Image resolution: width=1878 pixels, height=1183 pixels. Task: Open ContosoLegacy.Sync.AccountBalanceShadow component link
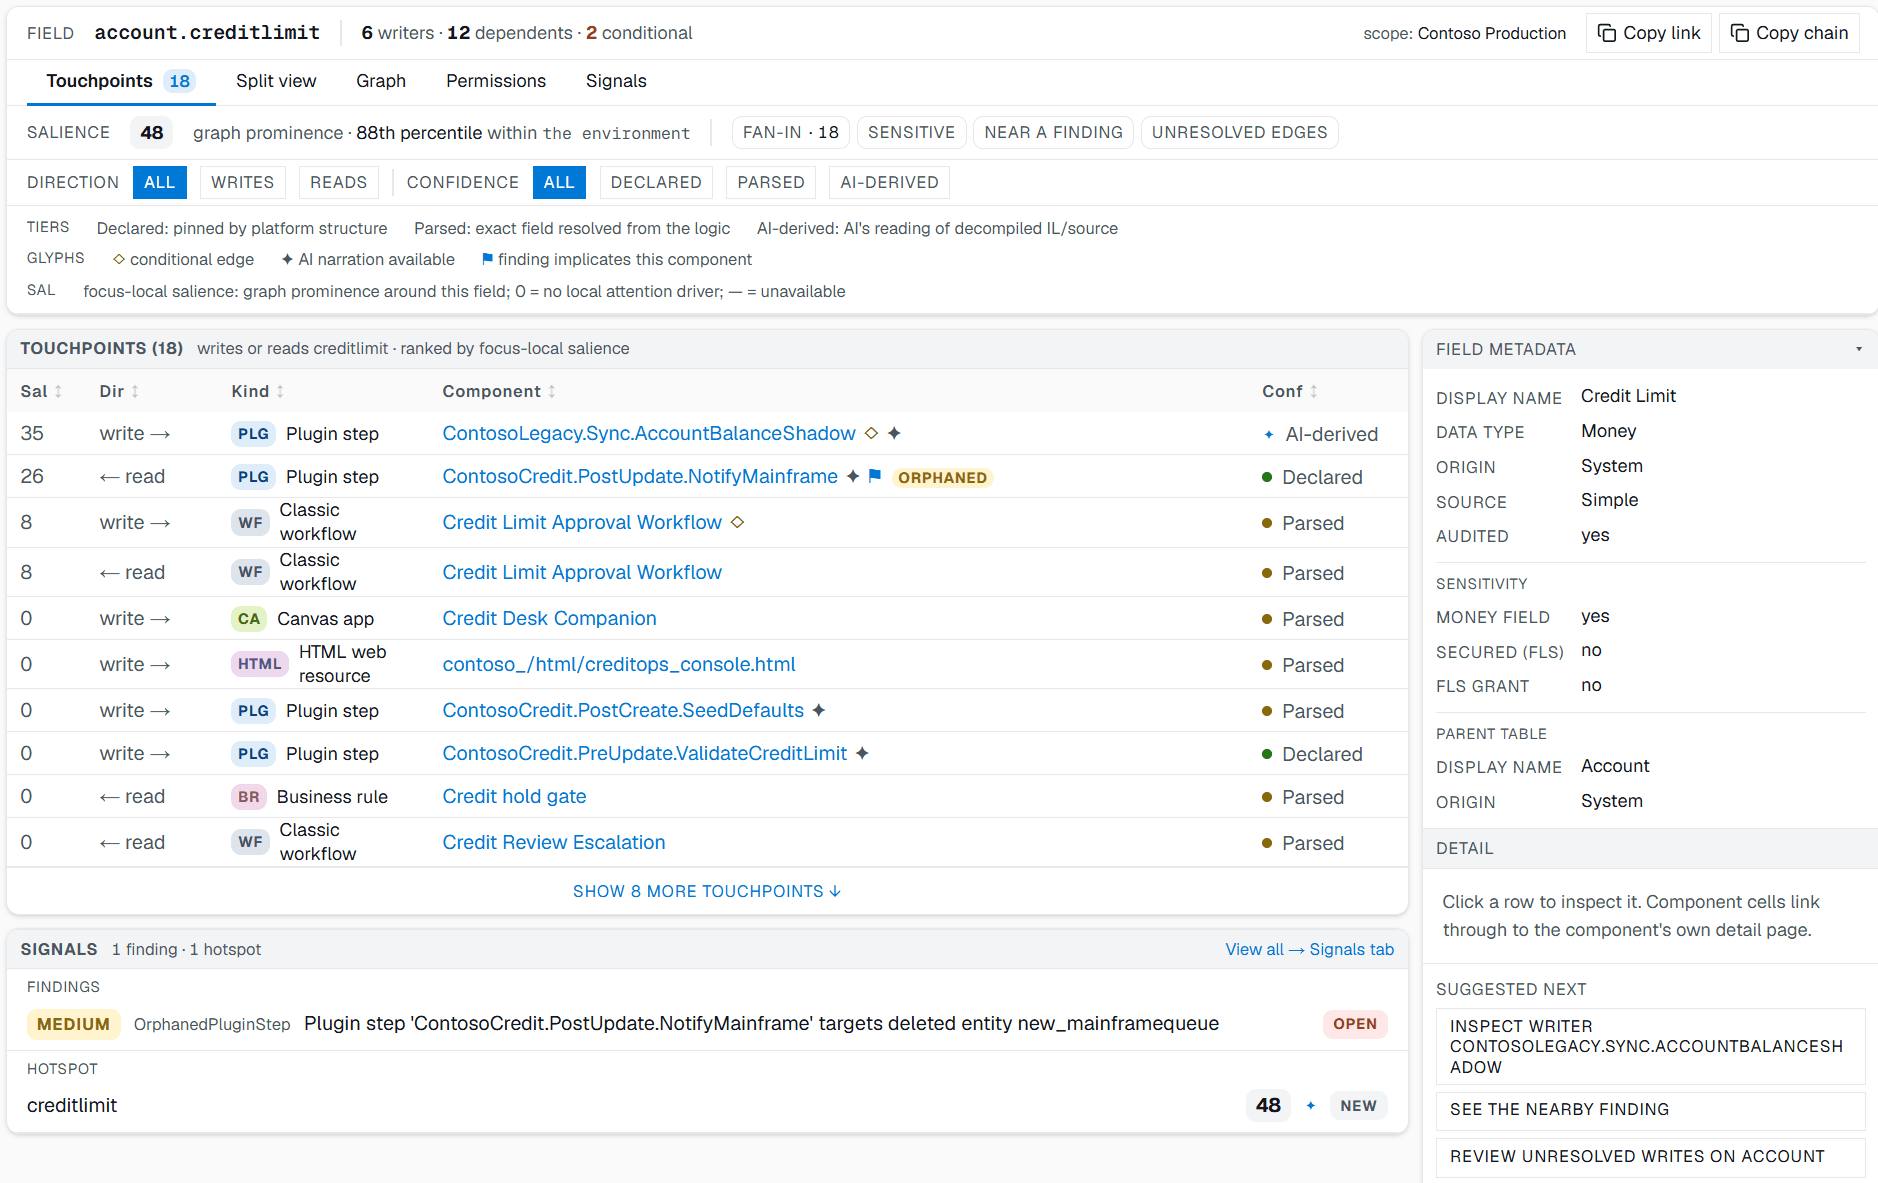coord(649,433)
